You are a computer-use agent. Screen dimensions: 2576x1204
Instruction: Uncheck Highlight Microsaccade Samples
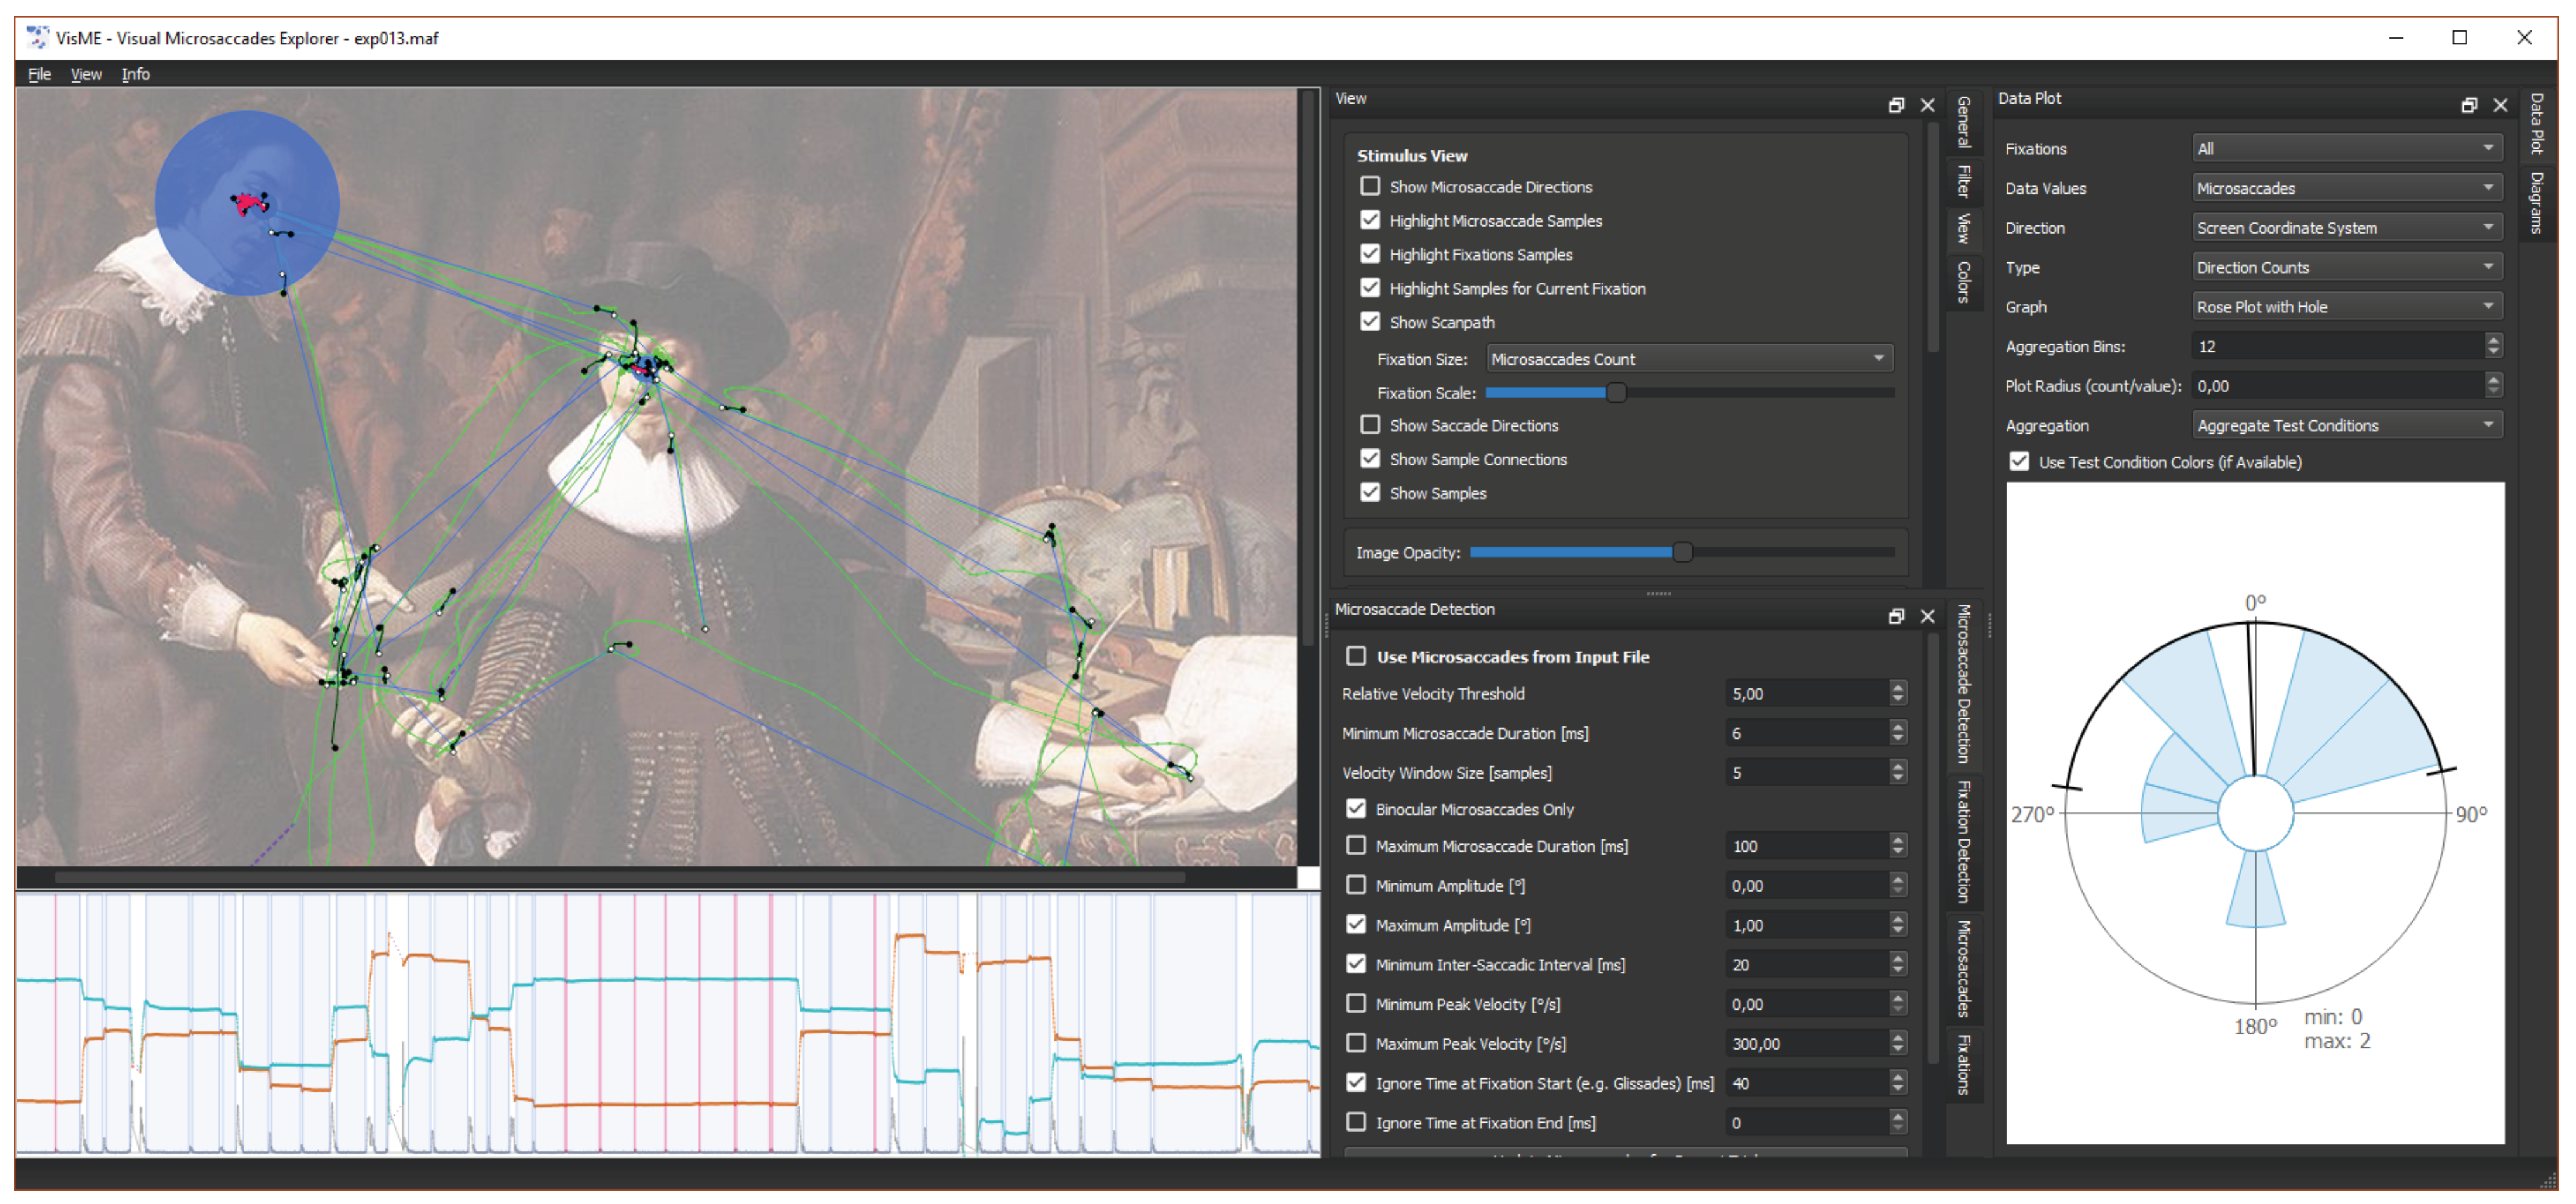(x=1370, y=220)
